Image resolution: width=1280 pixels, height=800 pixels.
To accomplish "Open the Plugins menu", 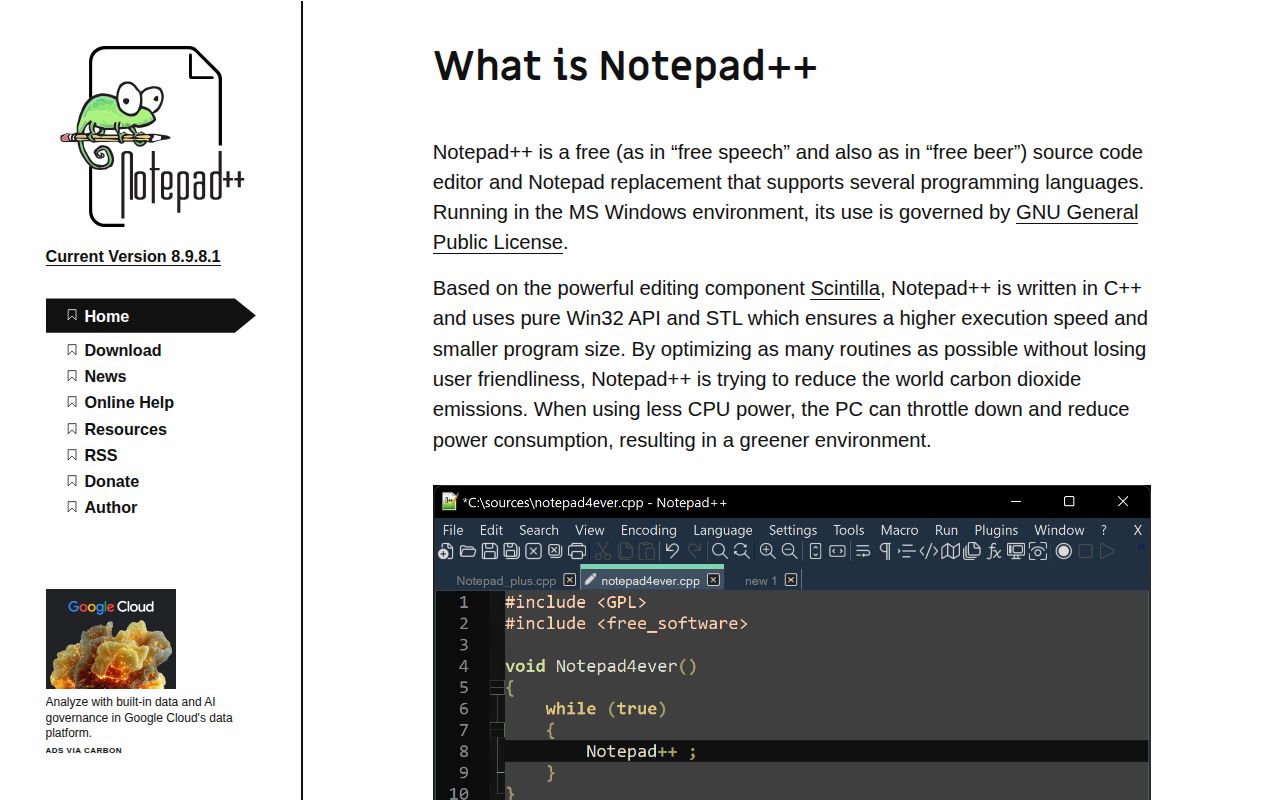I will [996, 530].
